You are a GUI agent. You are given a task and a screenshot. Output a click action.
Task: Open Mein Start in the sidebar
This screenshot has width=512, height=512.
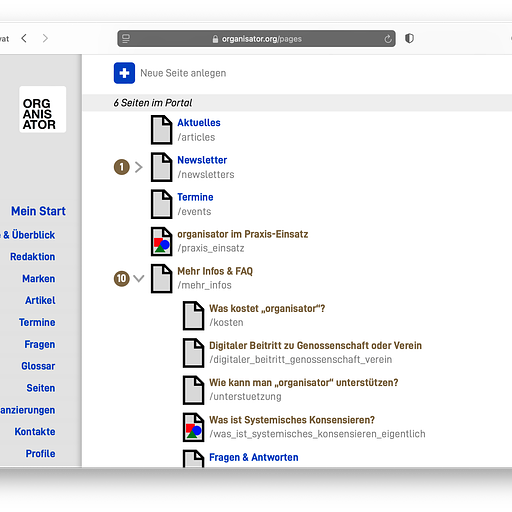tap(38, 211)
